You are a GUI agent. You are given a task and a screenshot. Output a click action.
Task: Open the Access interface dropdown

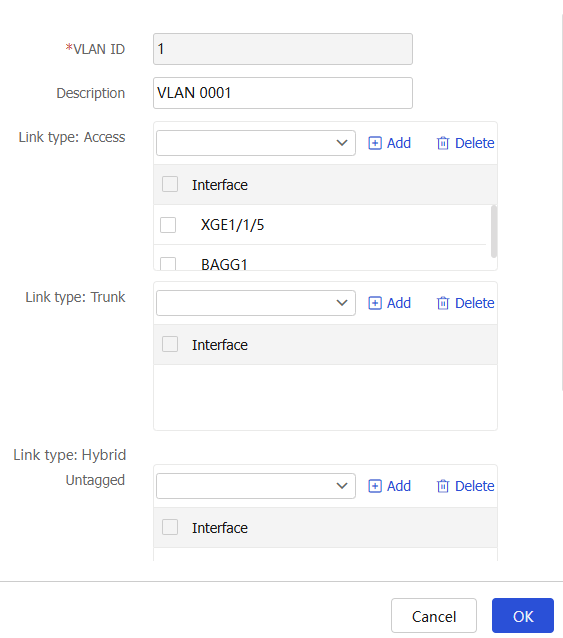click(256, 143)
